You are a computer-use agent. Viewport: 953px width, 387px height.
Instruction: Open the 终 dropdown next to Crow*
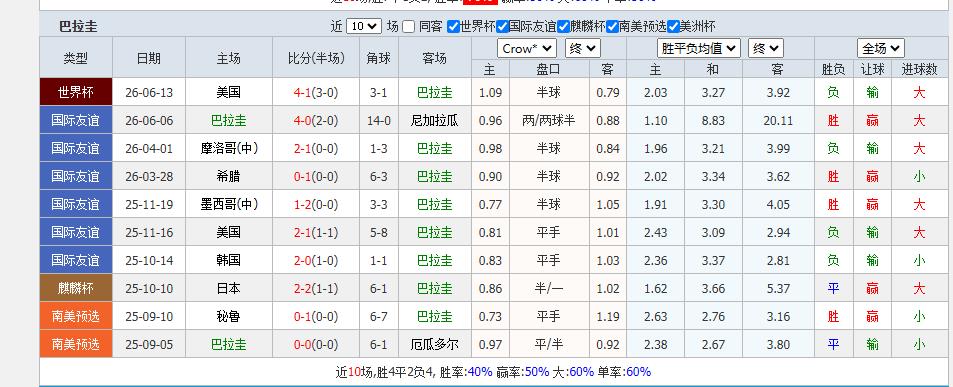pyautogui.click(x=583, y=49)
